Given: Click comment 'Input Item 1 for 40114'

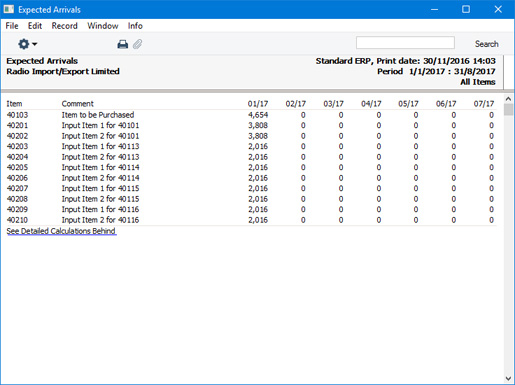Looking at the screenshot, I should point(100,167).
